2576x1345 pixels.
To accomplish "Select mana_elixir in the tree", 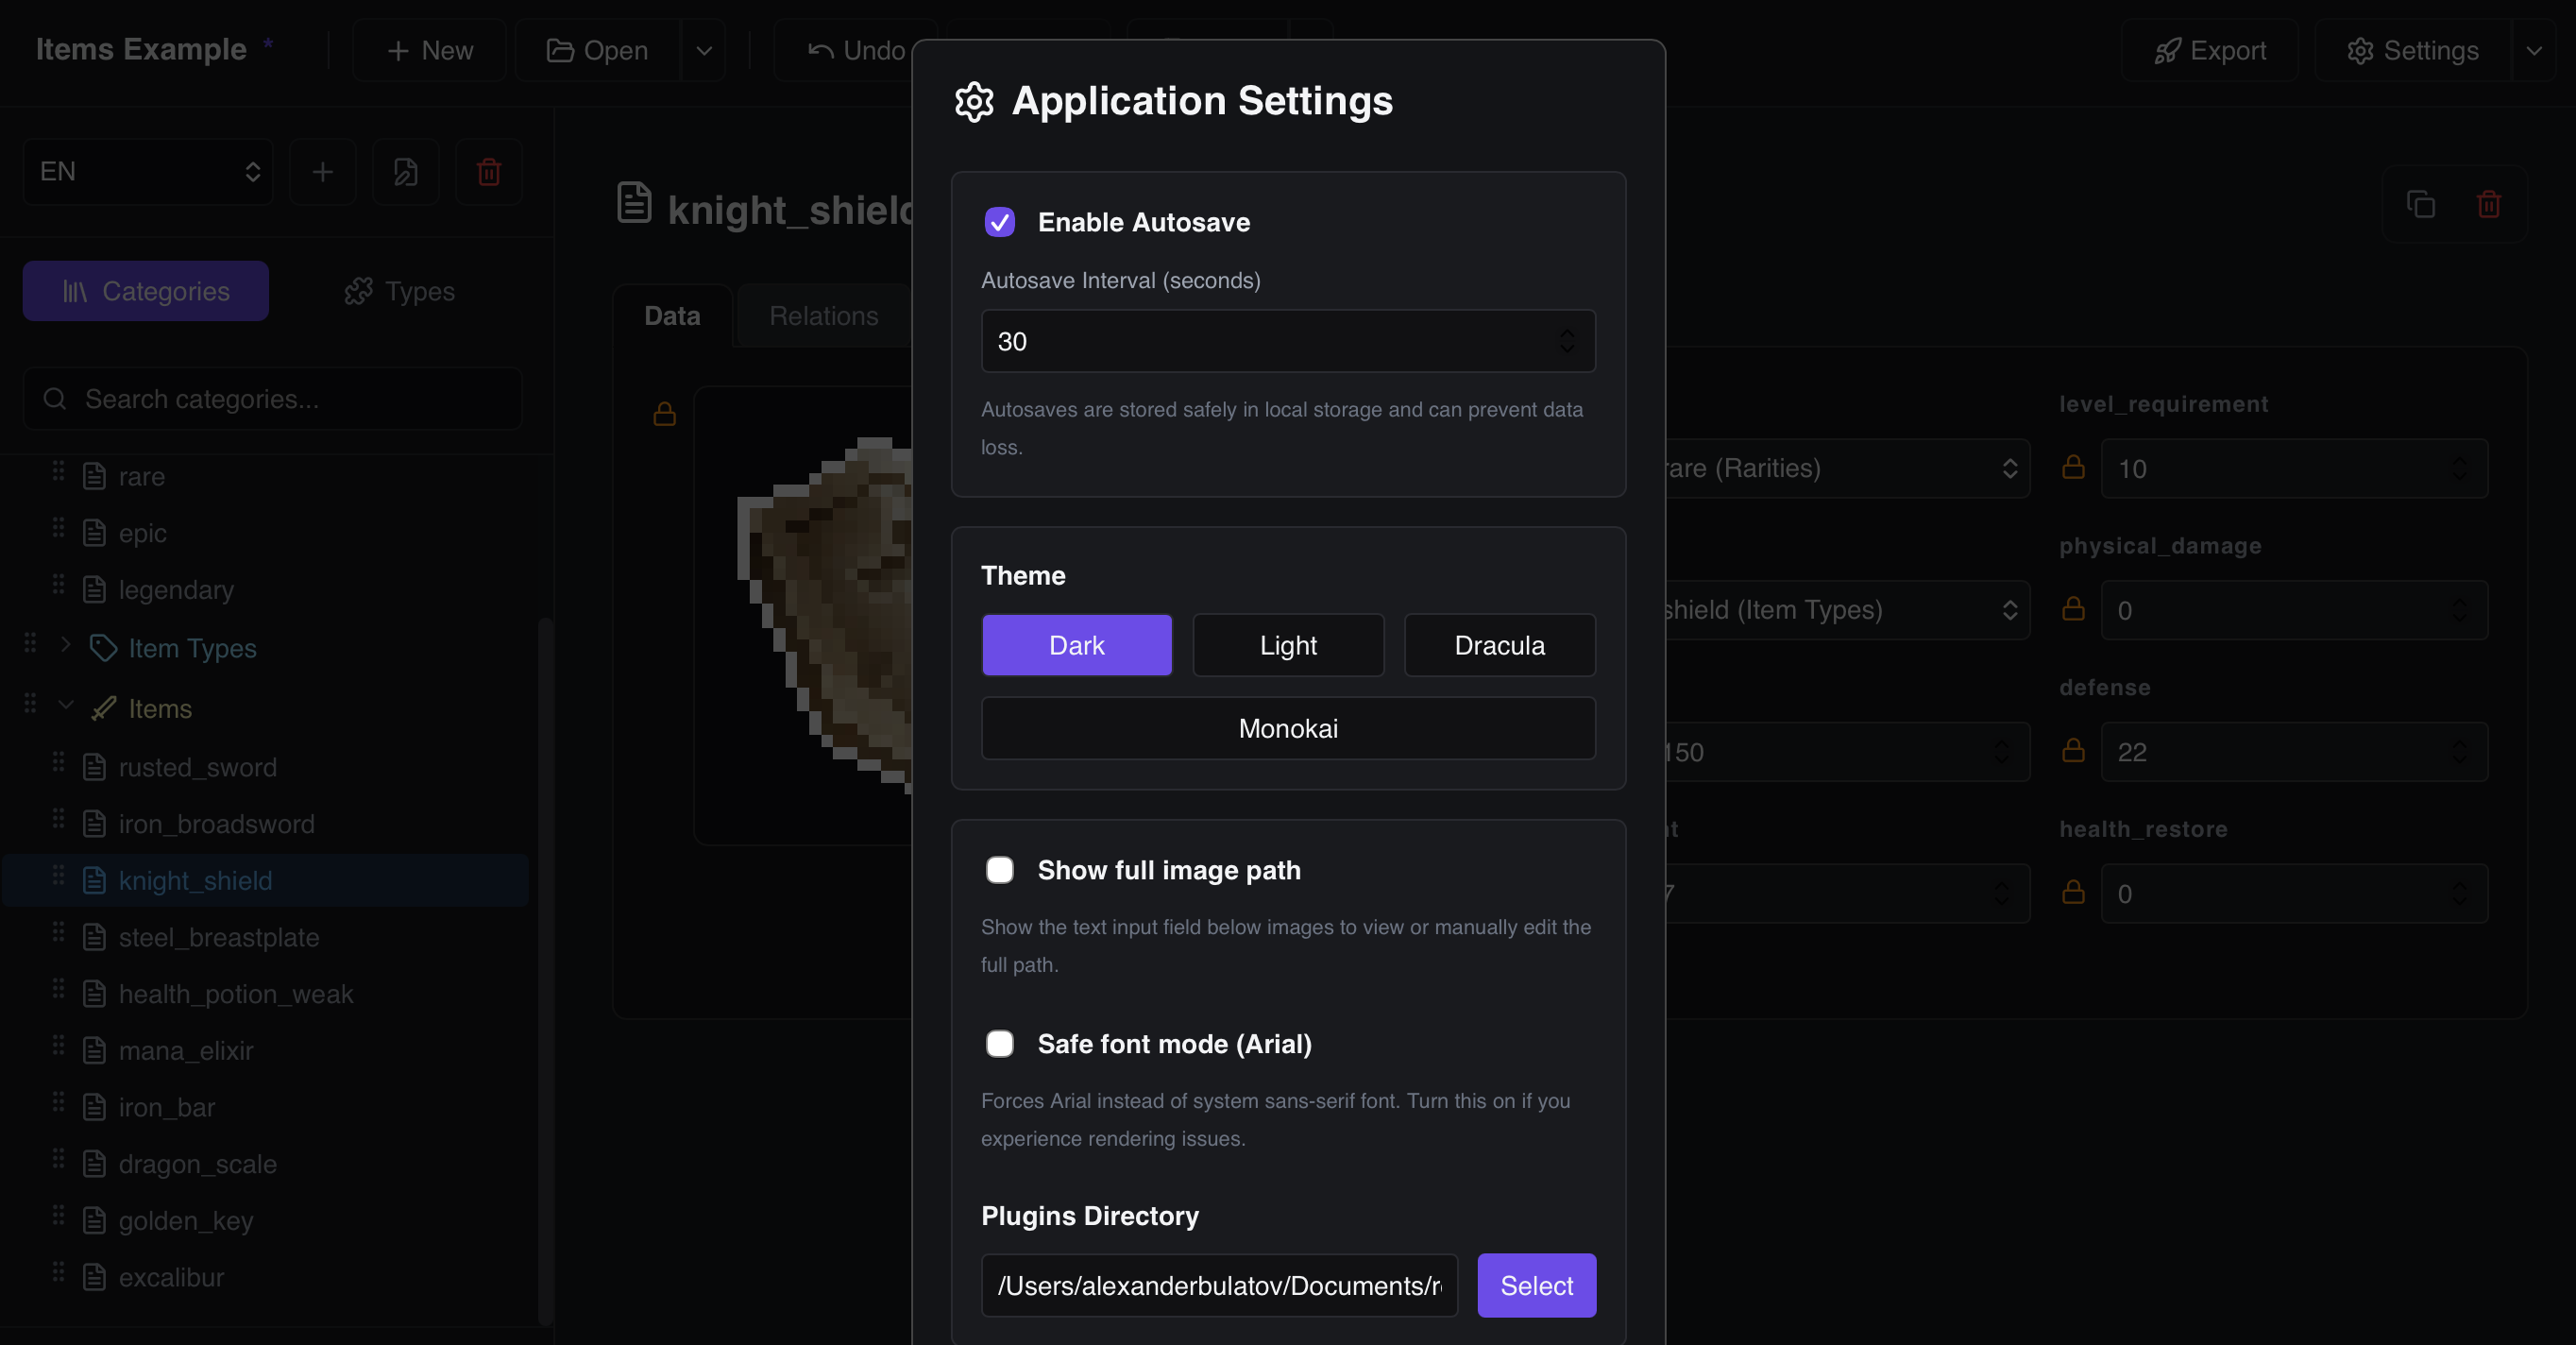I will (185, 1051).
